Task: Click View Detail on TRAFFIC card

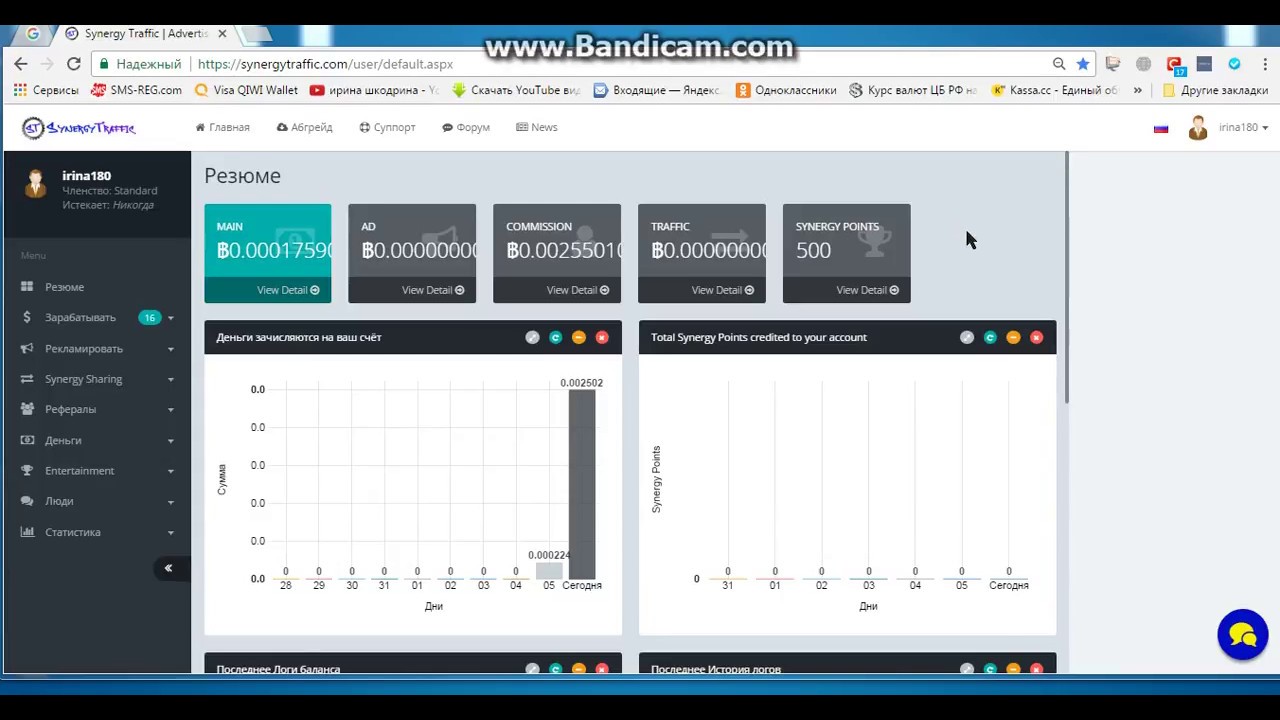Action: click(723, 290)
